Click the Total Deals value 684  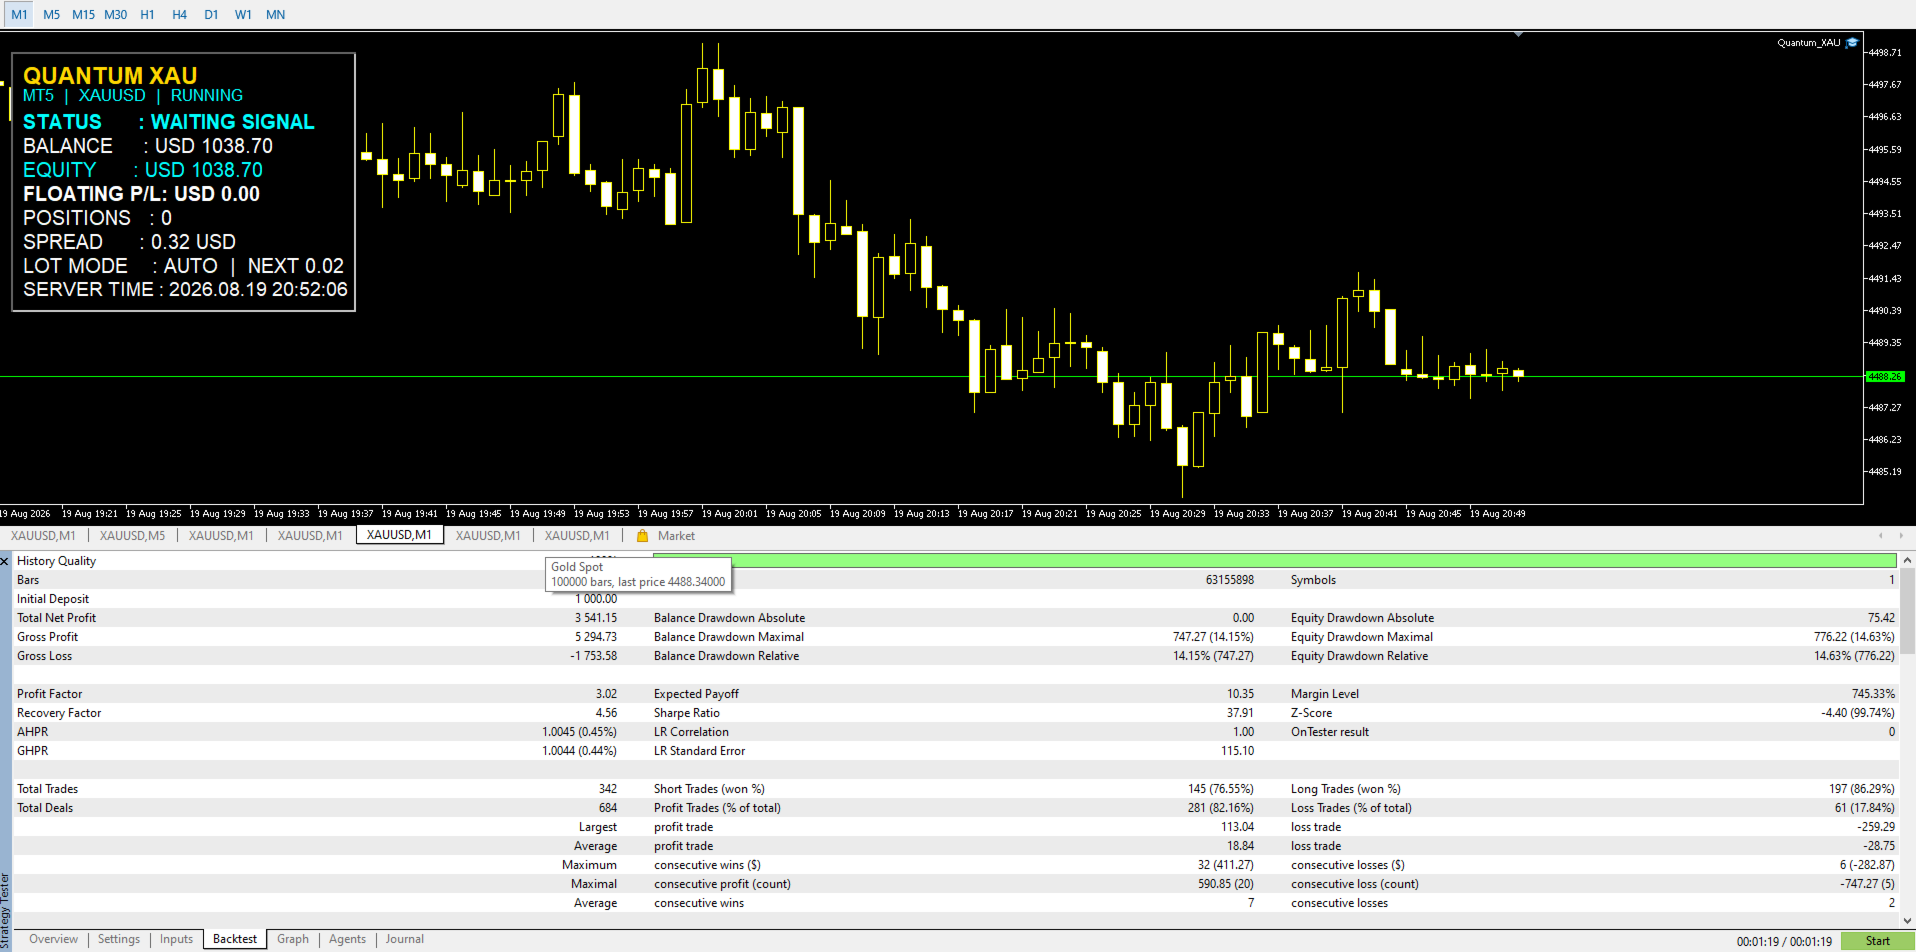pos(608,808)
